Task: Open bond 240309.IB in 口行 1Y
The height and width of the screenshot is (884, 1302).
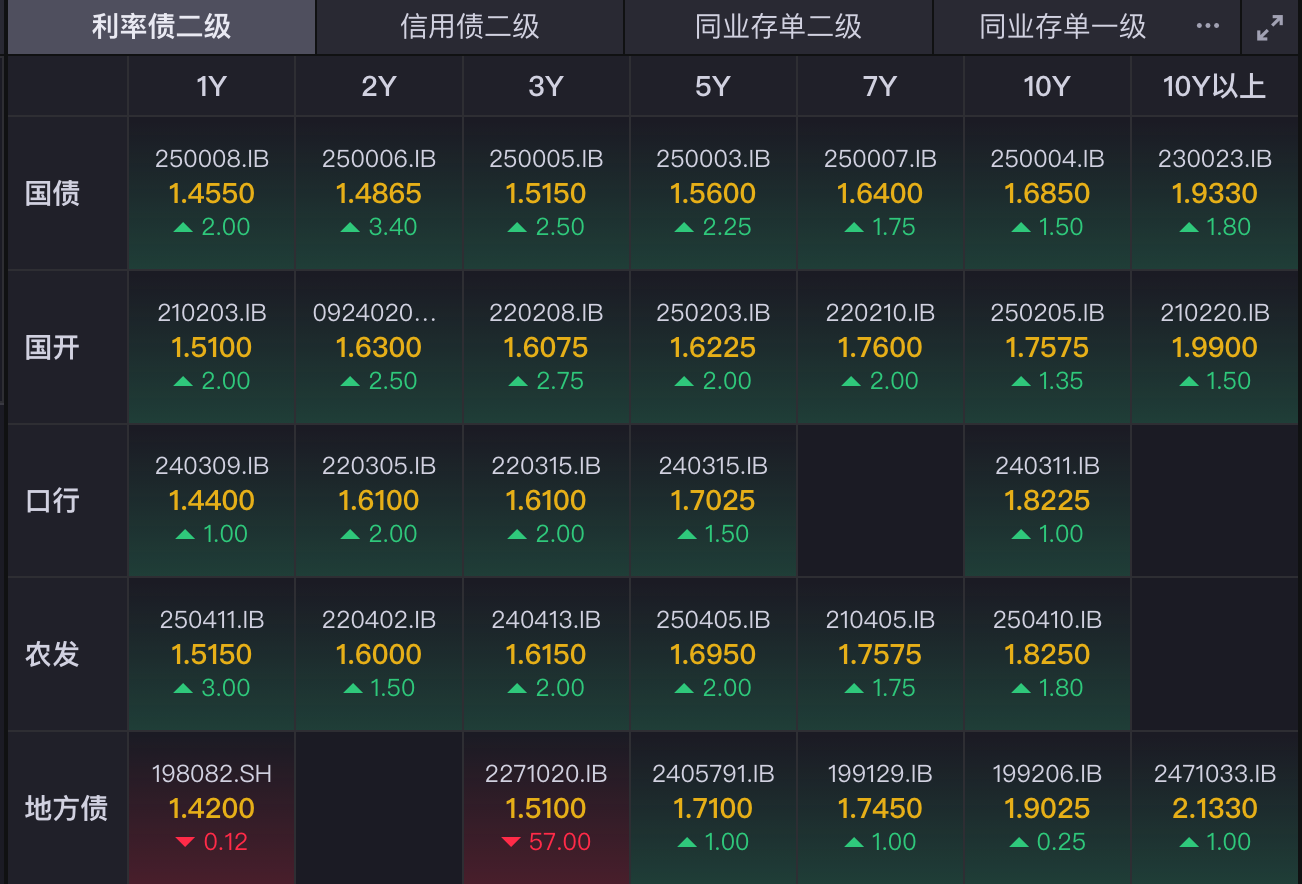Action: [212, 500]
